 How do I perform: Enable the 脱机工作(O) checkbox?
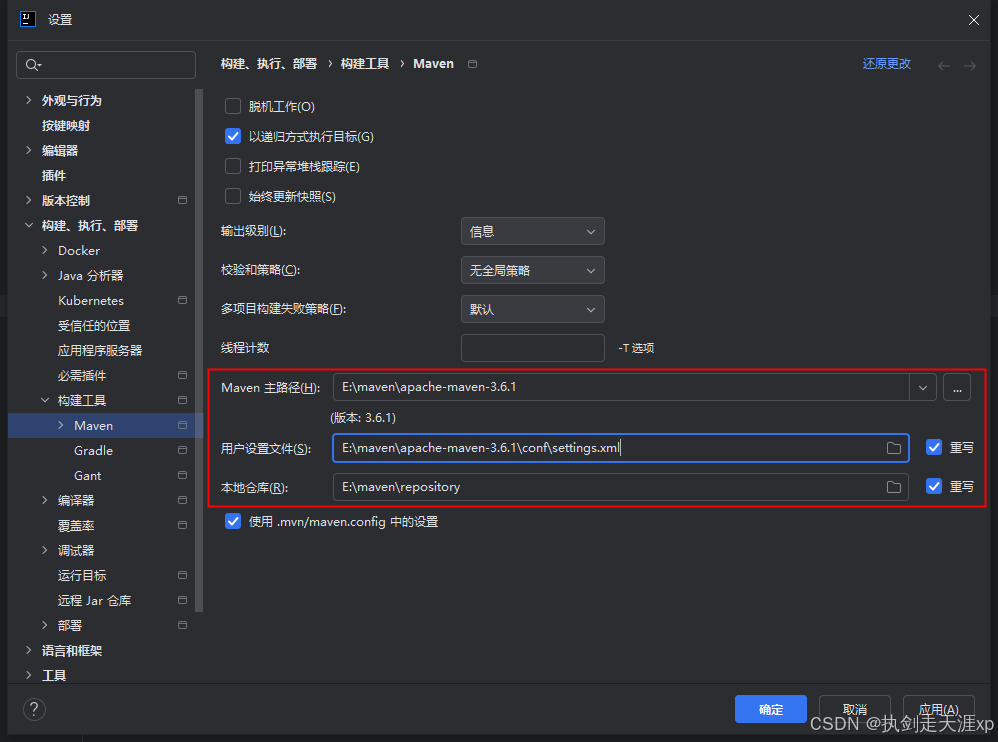(233, 106)
